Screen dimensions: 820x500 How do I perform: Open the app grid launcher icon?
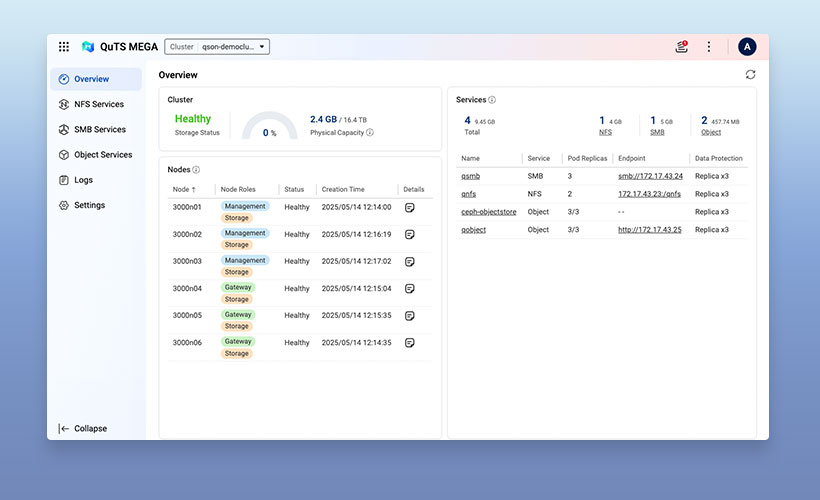point(64,47)
